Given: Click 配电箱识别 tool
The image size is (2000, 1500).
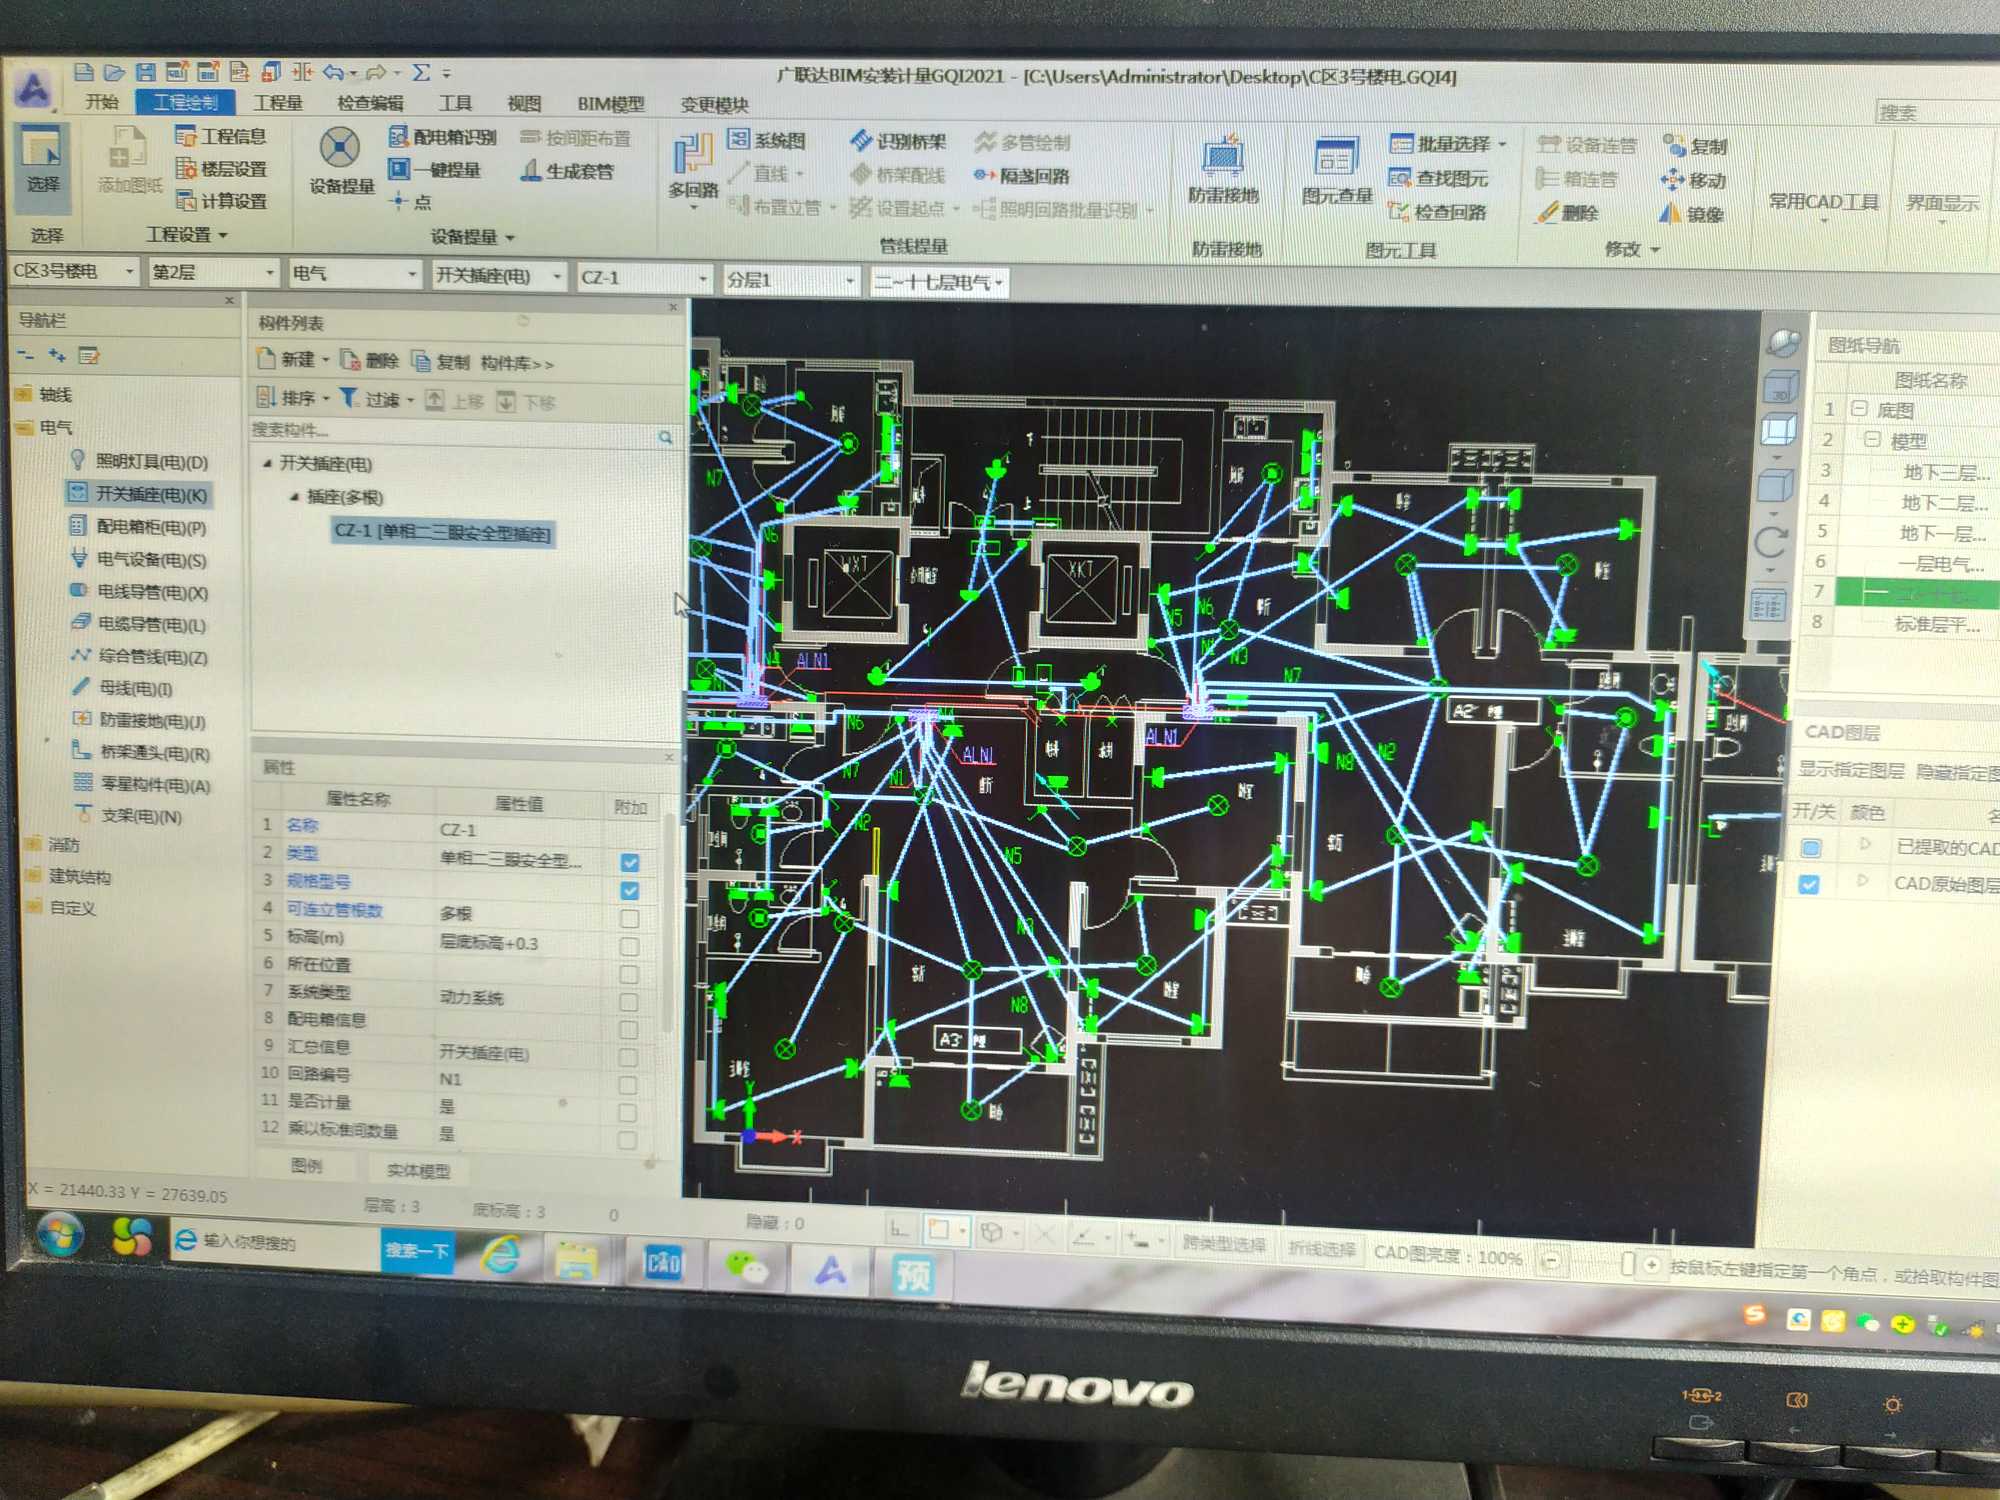Looking at the screenshot, I should pyautogui.click(x=442, y=137).
